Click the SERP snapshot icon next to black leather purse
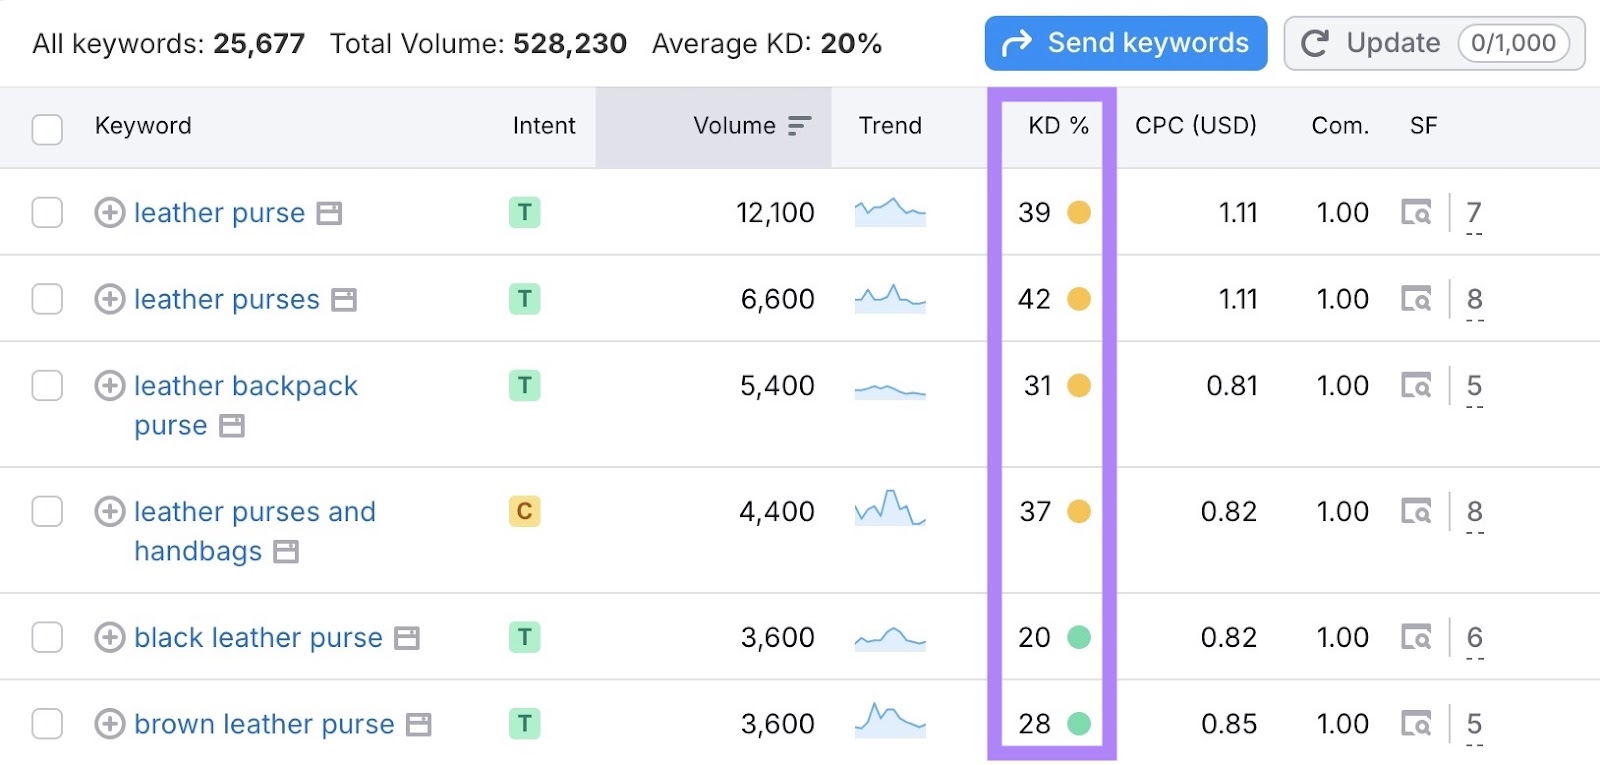 (x=407, y=638)
